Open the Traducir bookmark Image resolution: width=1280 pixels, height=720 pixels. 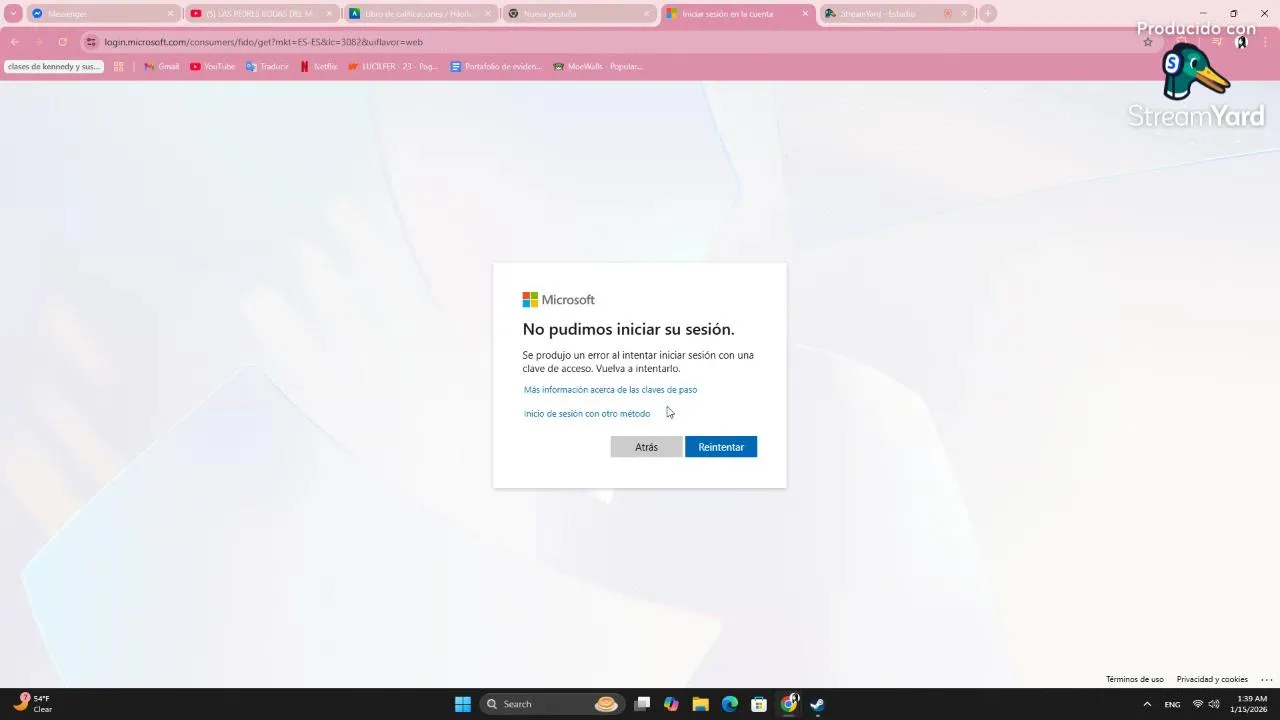pos(267,67)
